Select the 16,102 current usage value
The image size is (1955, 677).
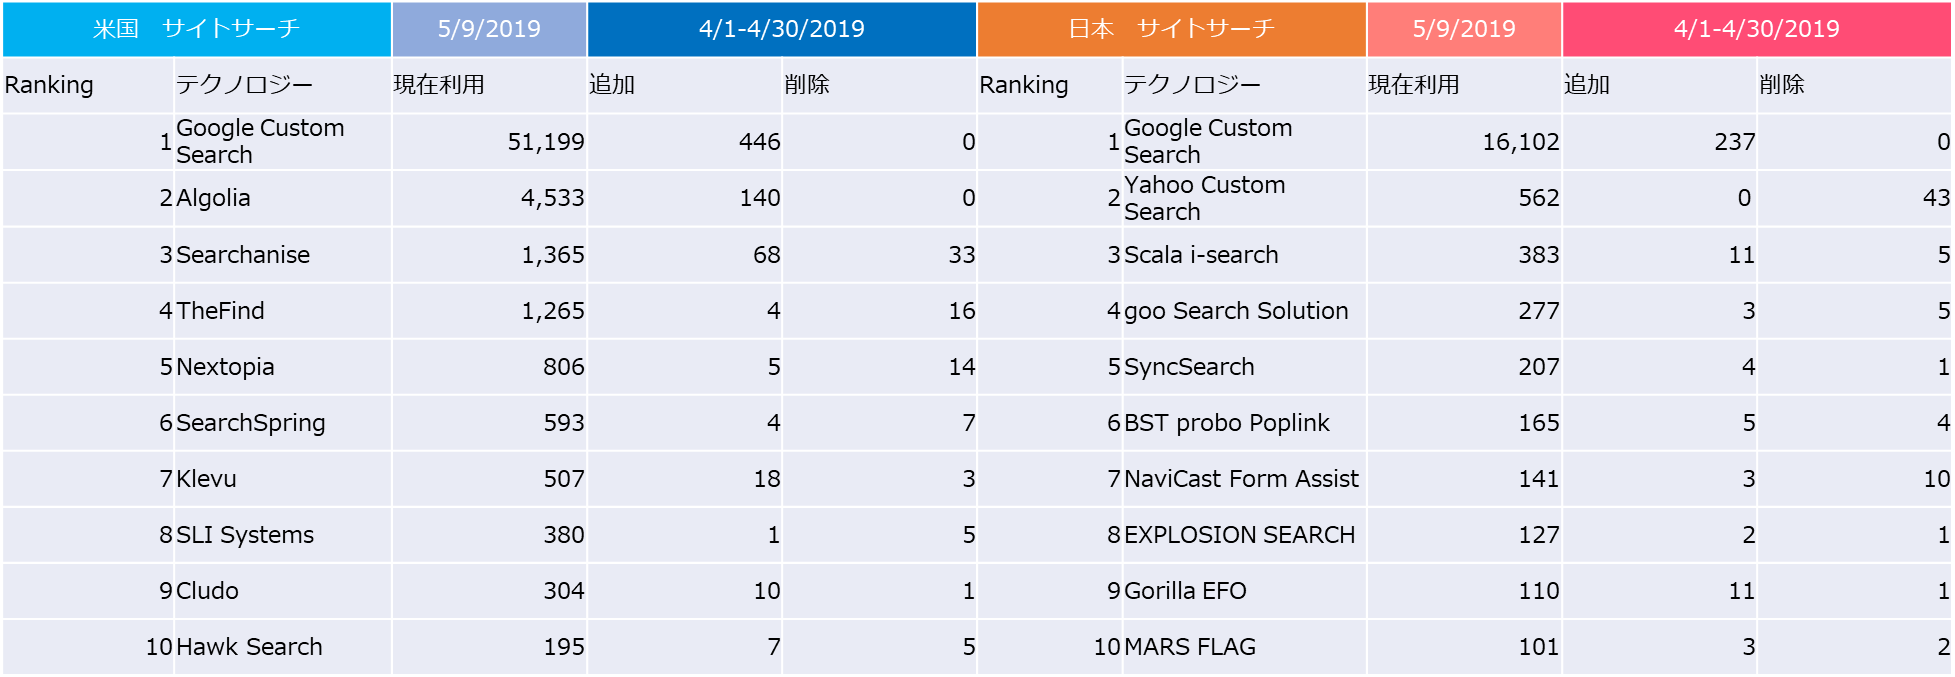[1520, 142]
